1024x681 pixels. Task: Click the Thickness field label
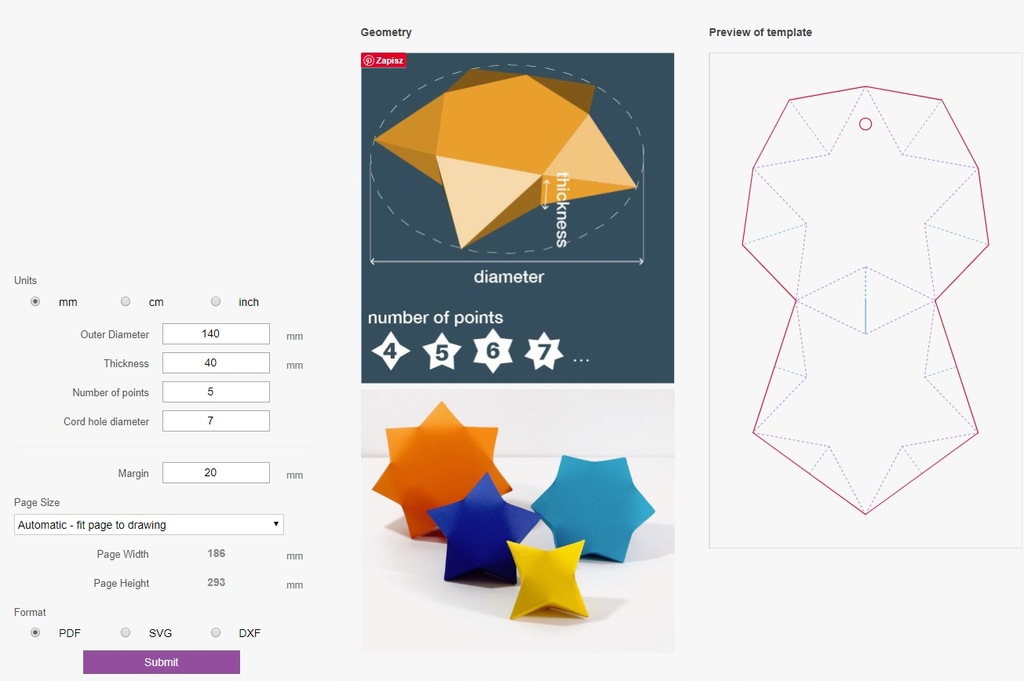126,363
